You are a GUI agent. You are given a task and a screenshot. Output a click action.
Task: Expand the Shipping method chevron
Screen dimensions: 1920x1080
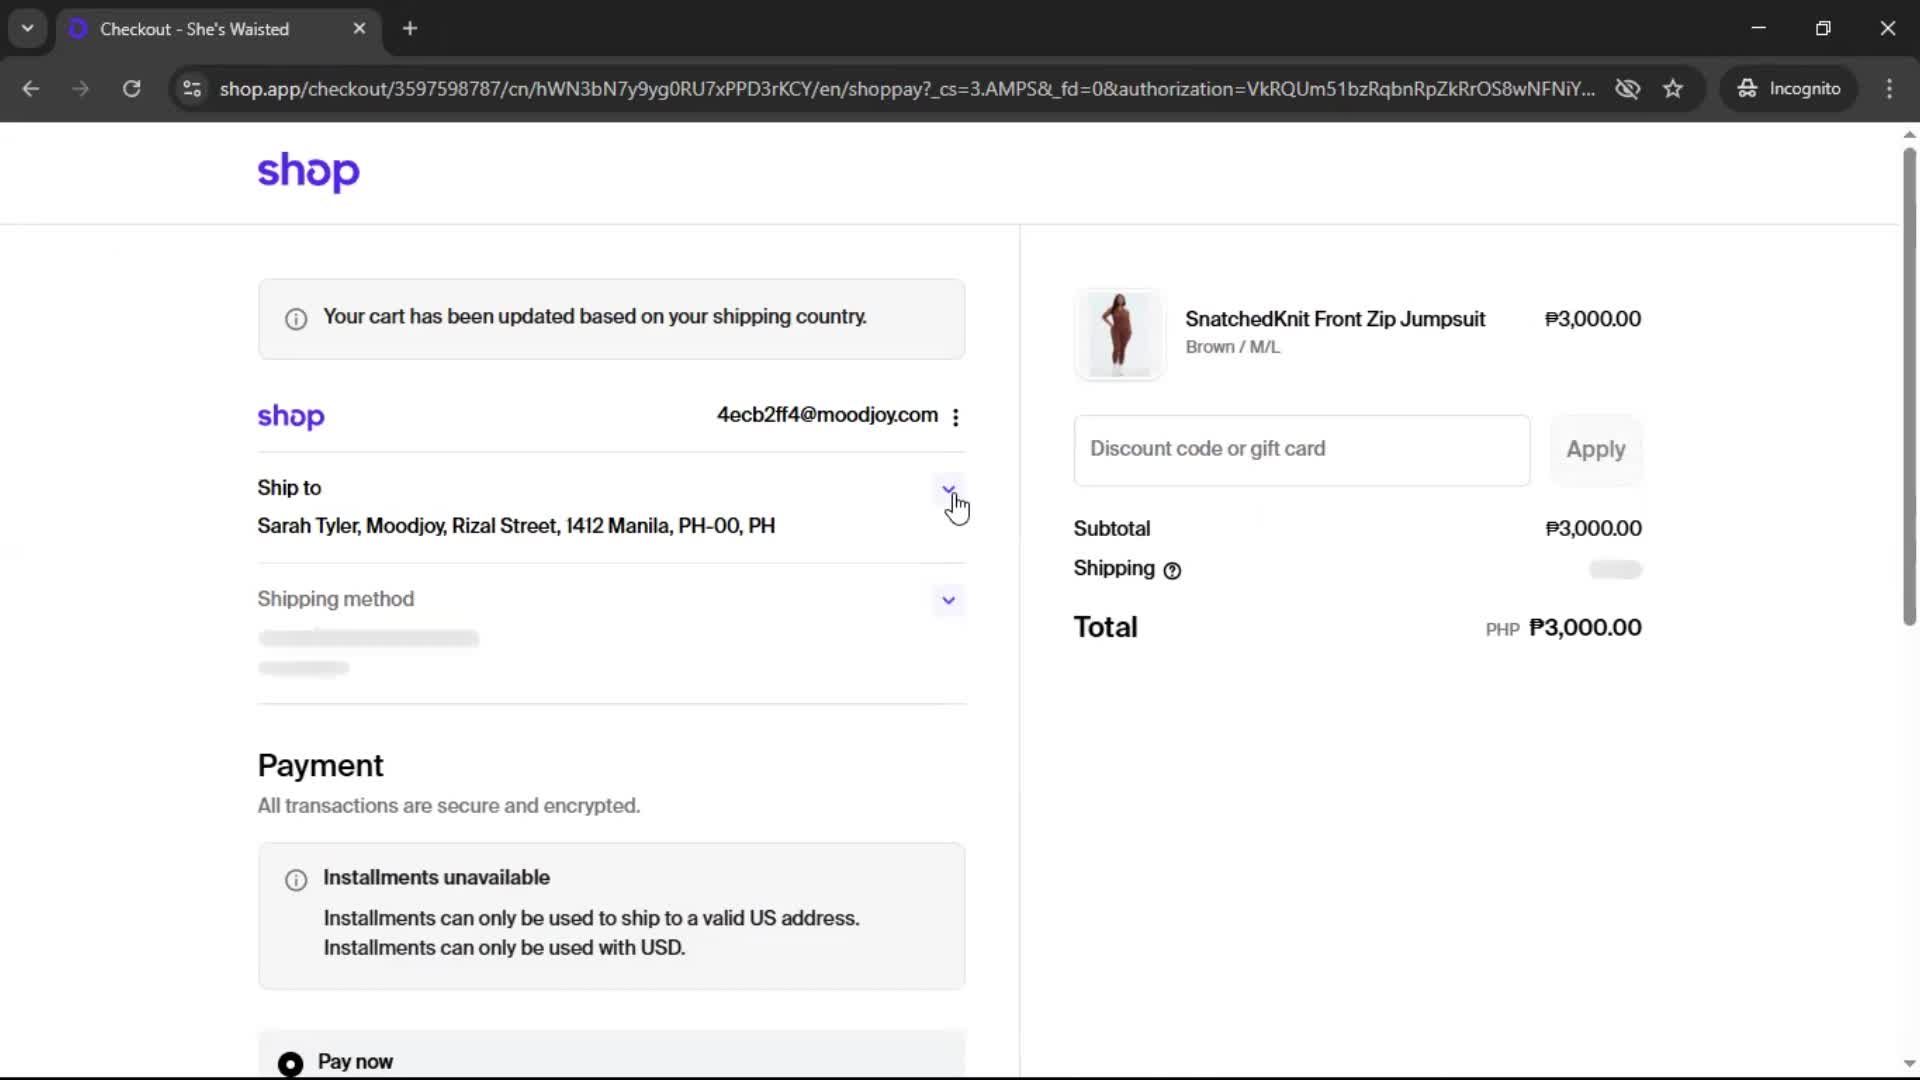pyautogui.click(x=948, y=600)
